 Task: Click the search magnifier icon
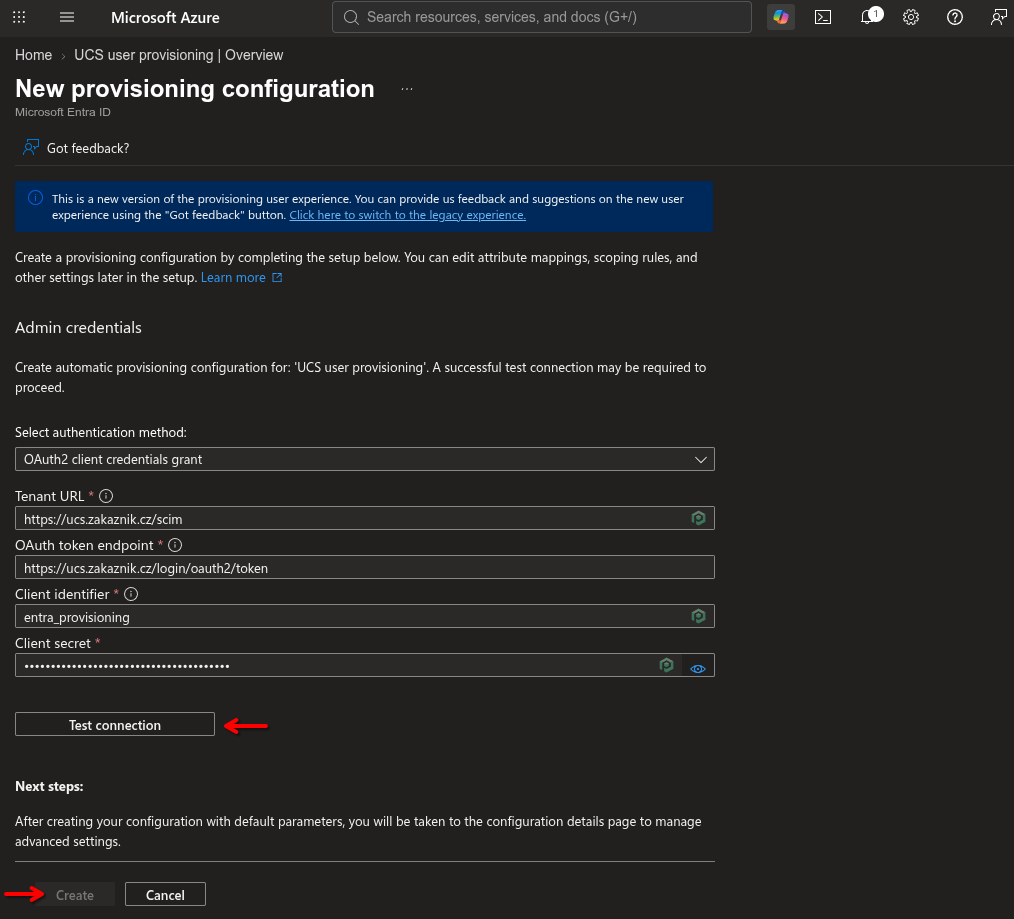pyautogui.click(x=351, y=17)
